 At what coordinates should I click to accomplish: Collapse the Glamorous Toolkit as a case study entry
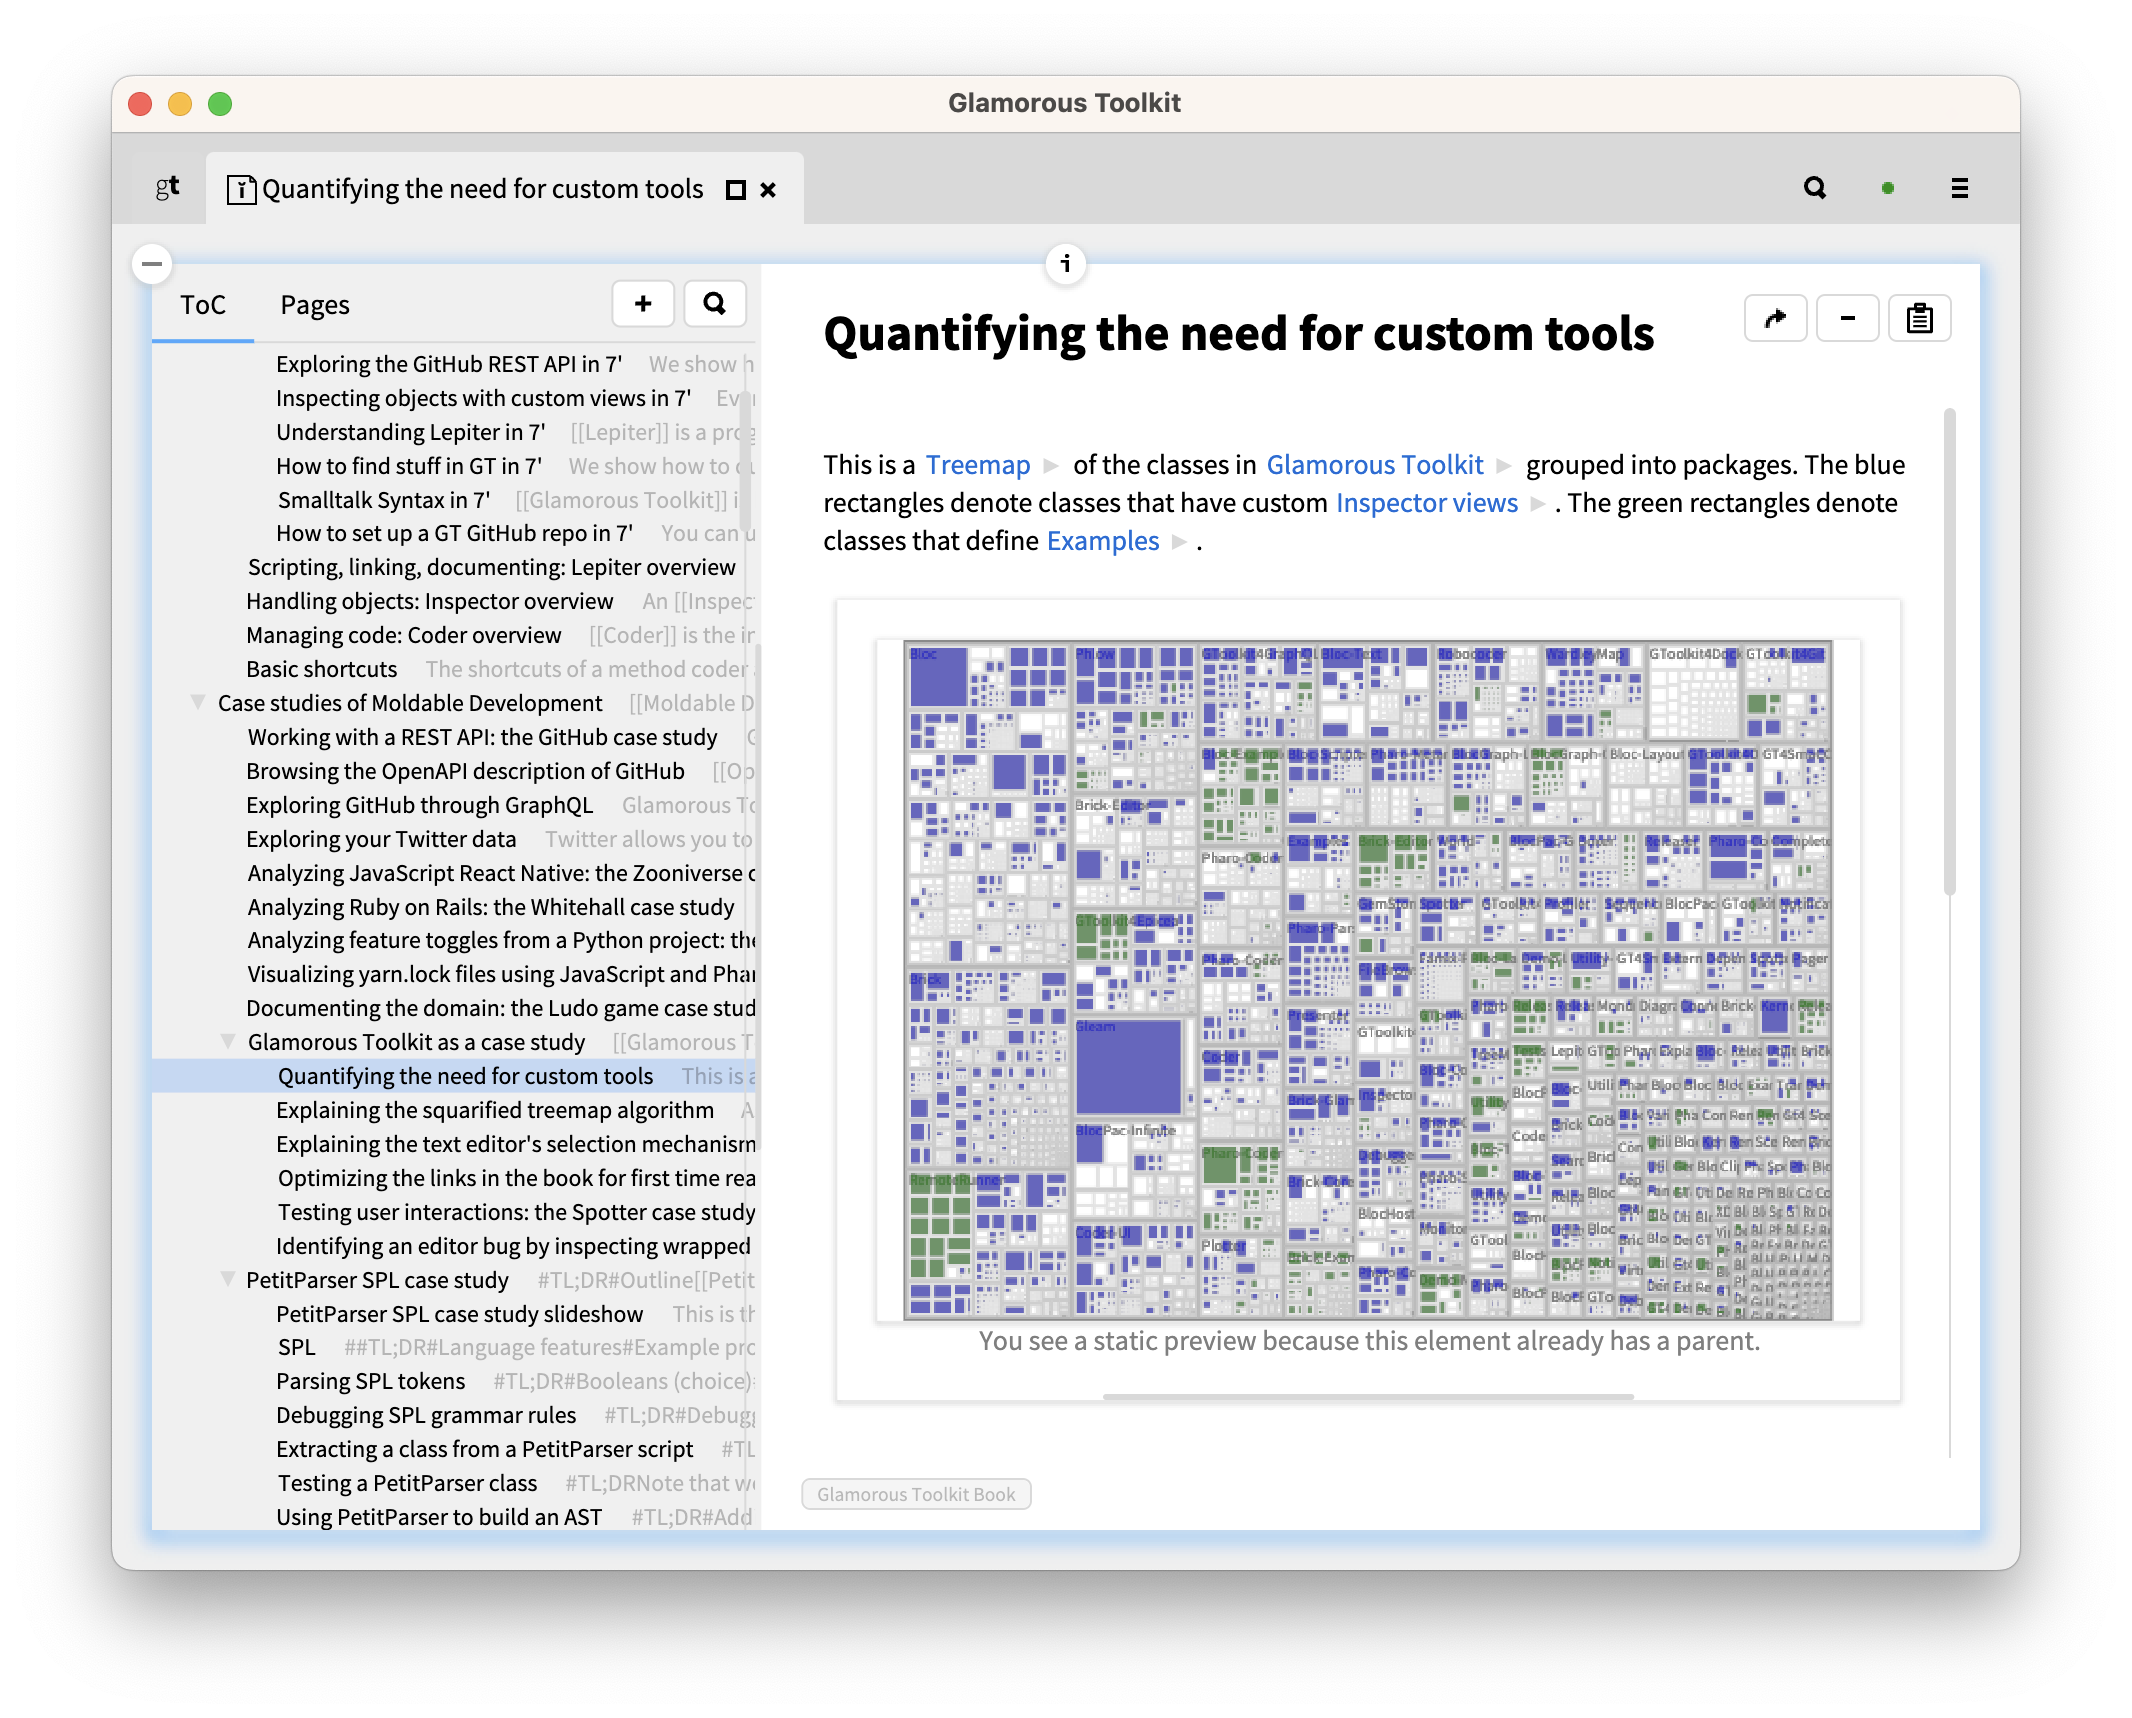click(x=226, y=1042)
